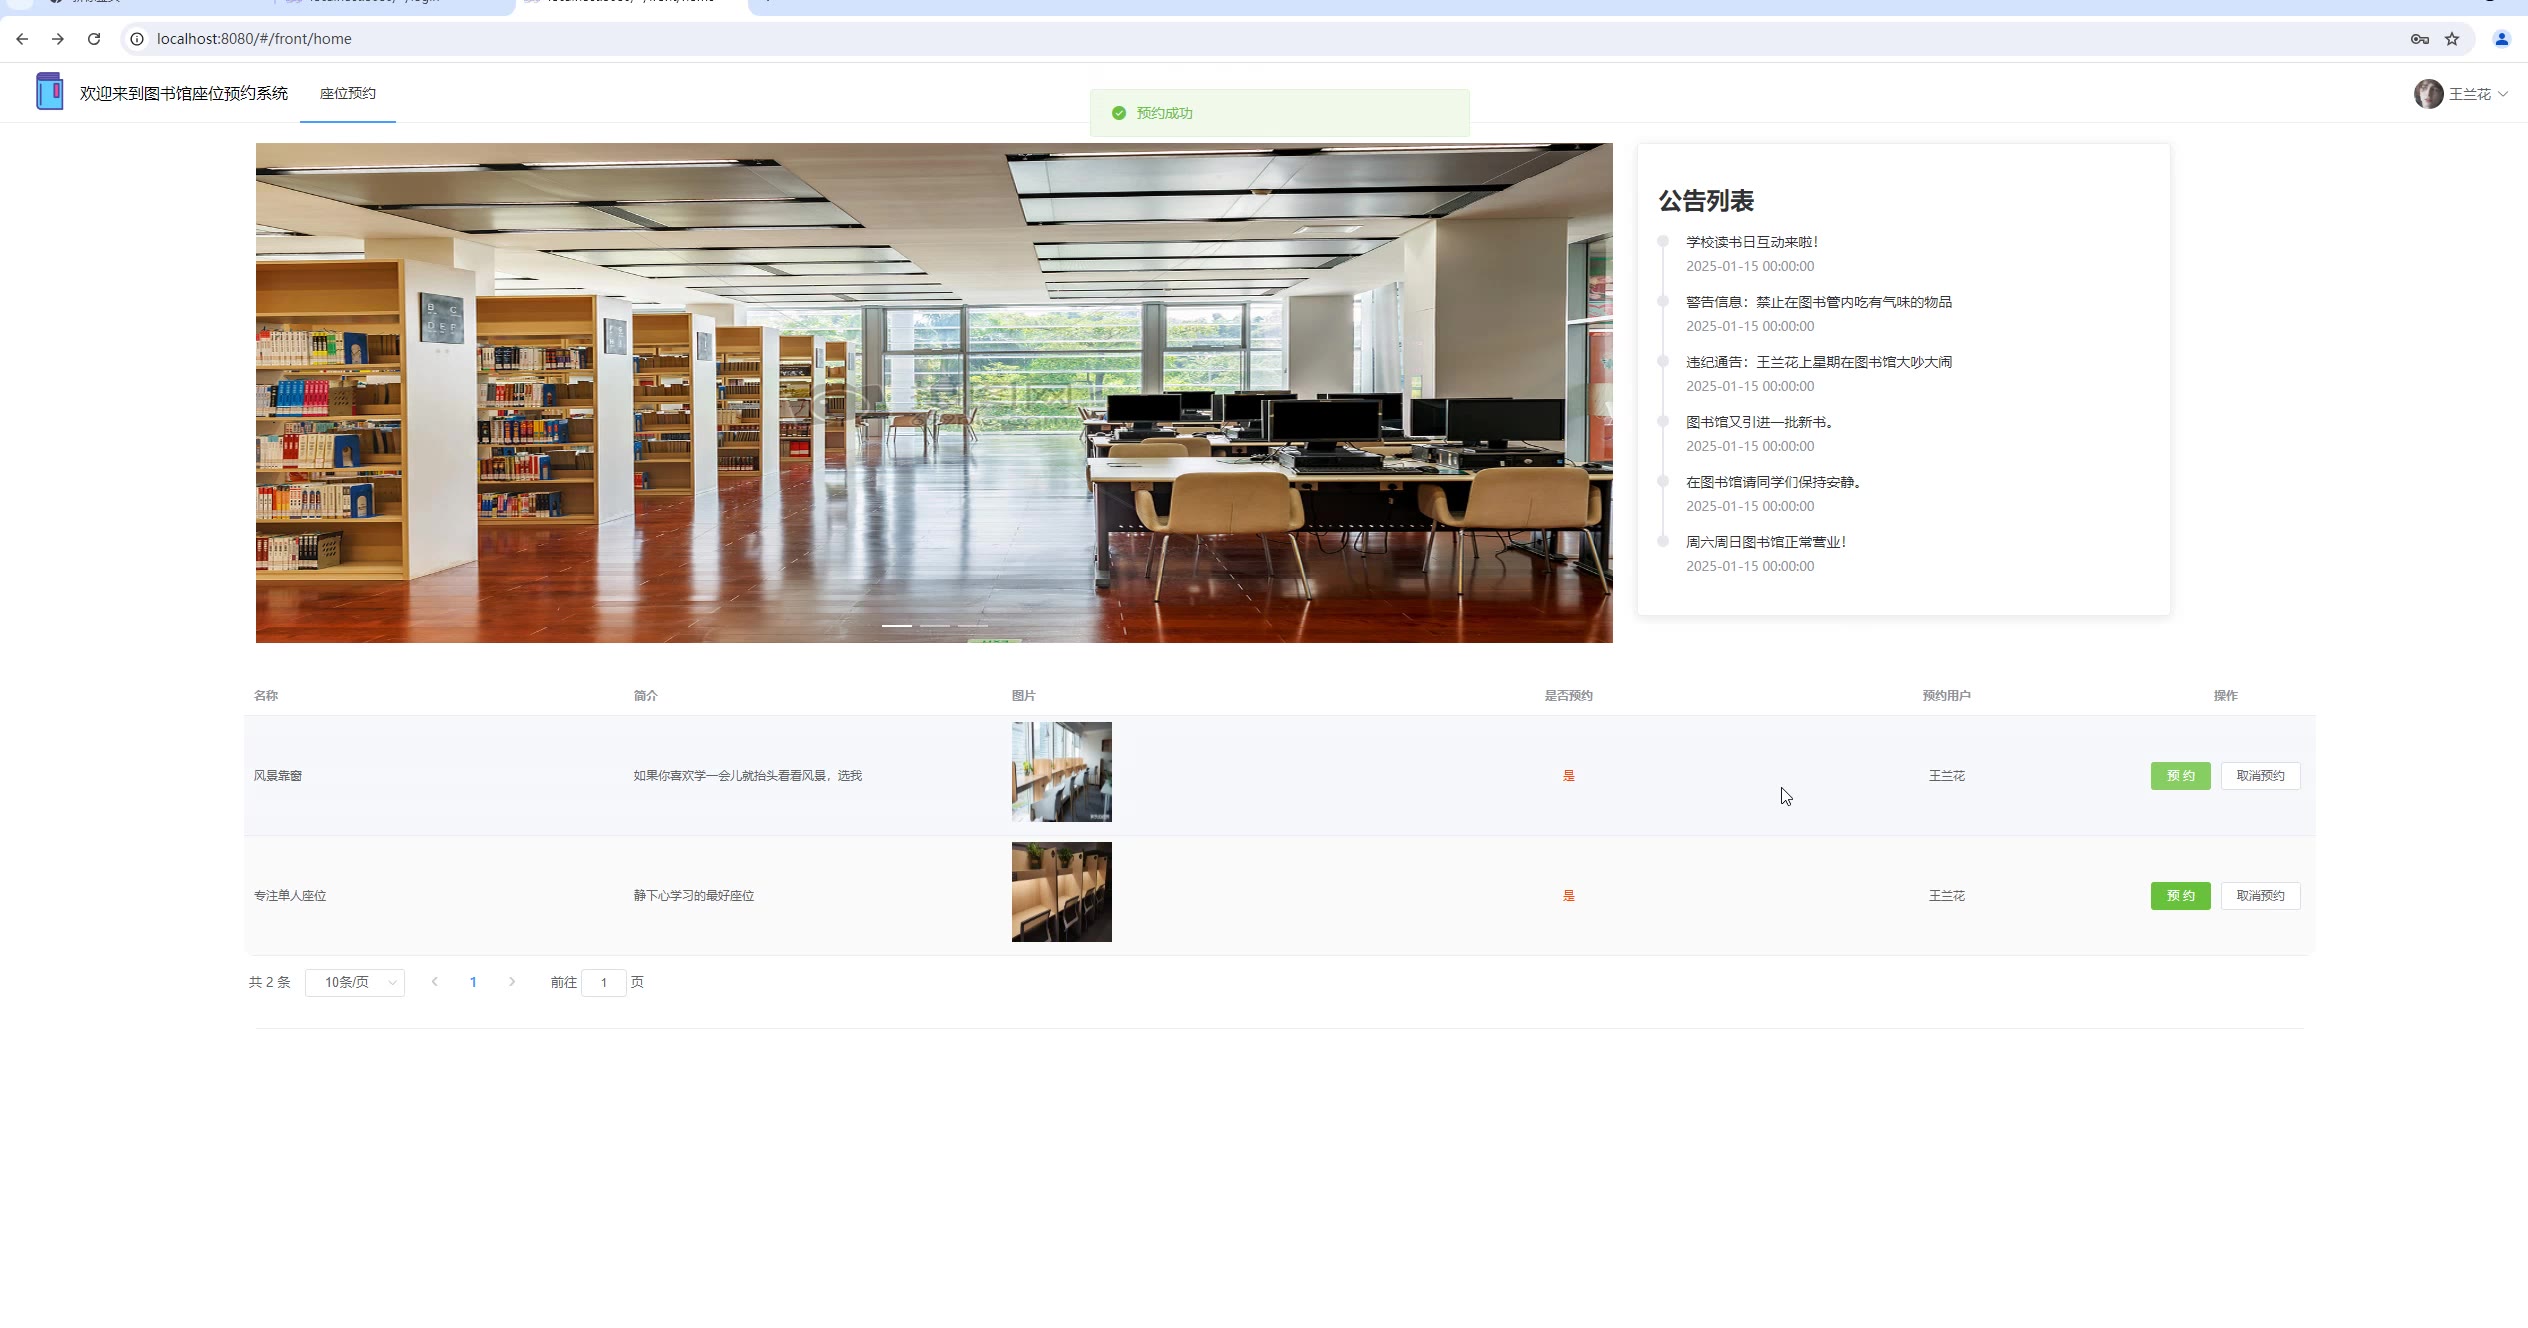Select the second carousel indicator bar
Viewport: 2528px width, 1328px height.
tap(935, 626)
